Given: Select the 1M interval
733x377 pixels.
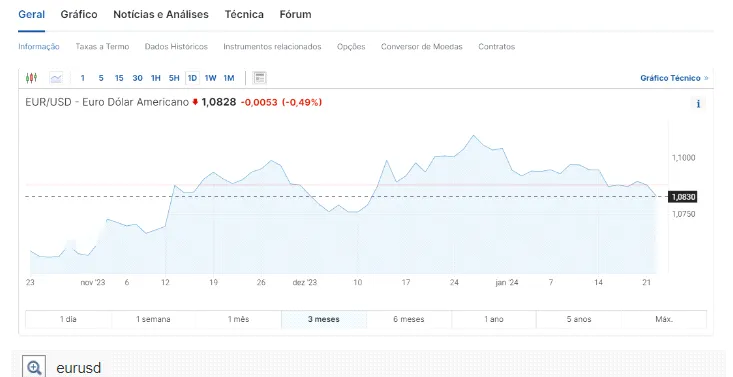Looking at the screenshot, I should 229,78.
